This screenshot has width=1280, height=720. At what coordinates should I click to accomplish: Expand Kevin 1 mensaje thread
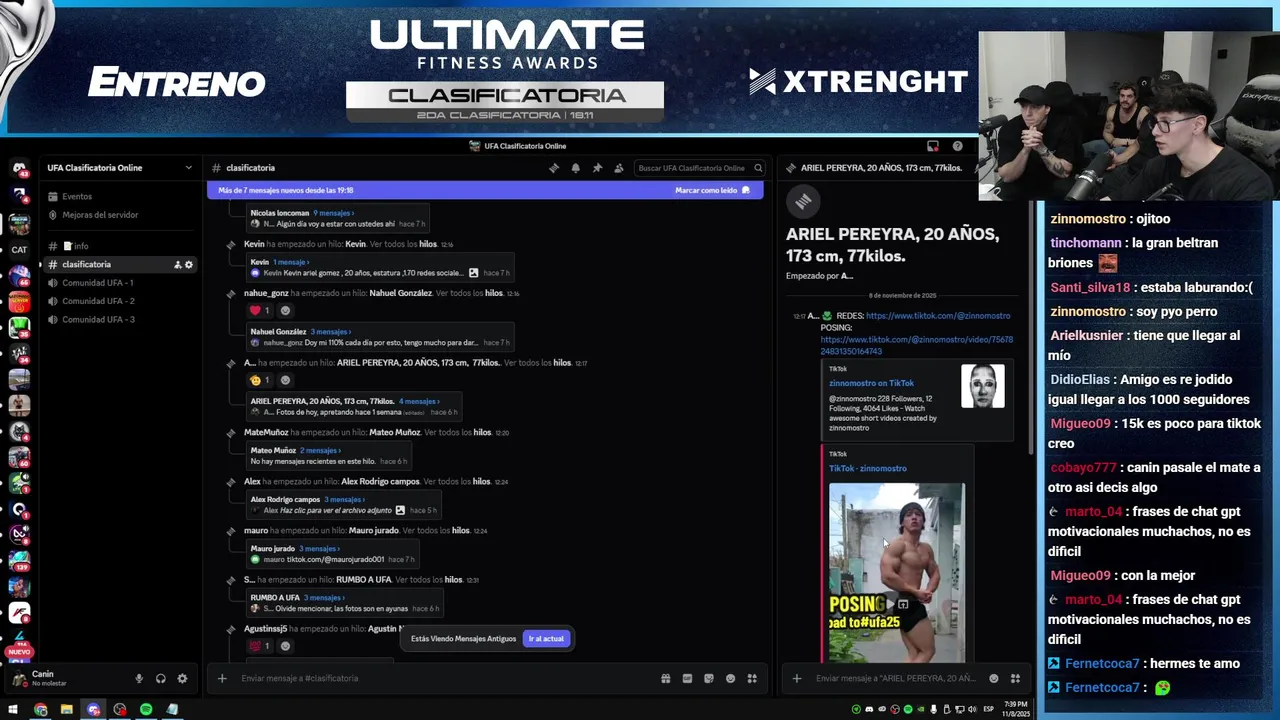289,262
